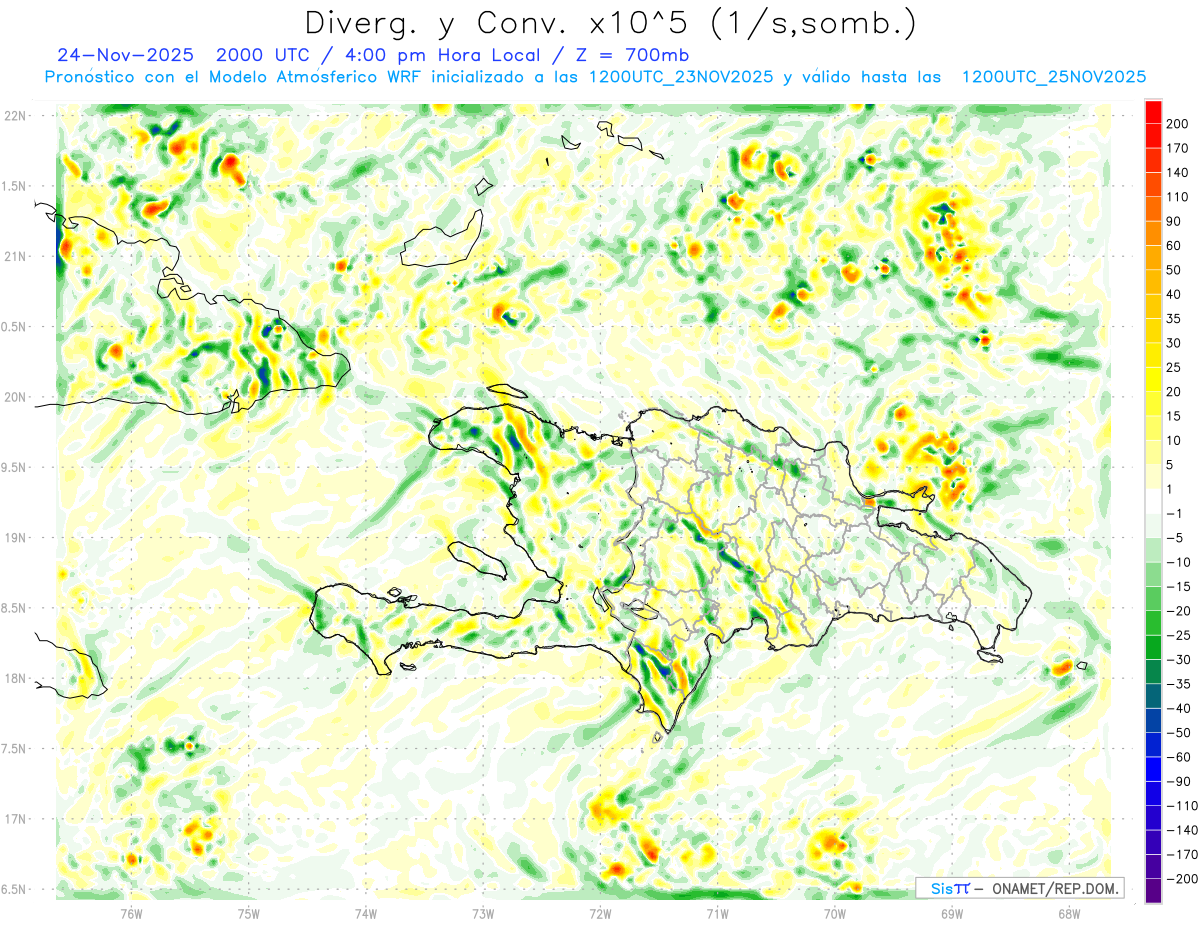Click the red colorbar segment above 200
The image size is (1200, 927).
coord(1153,112)
